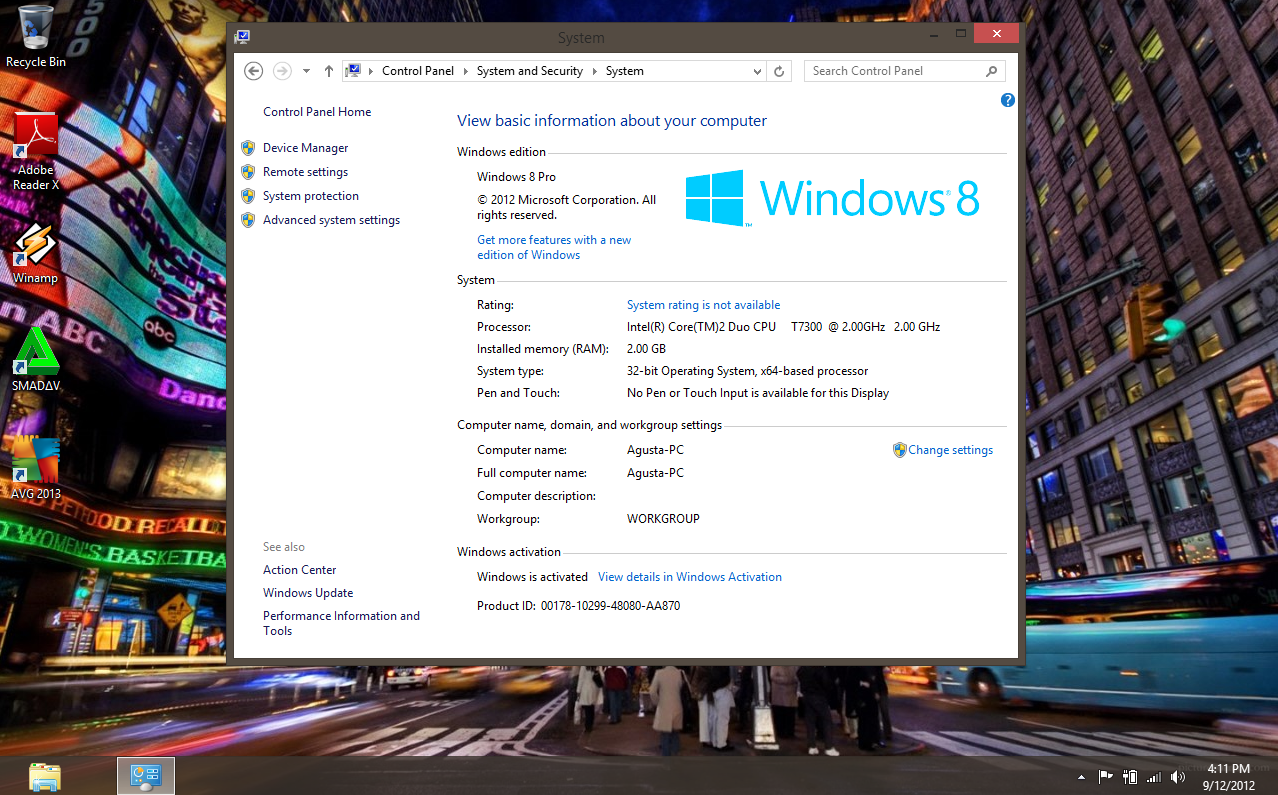Click the 32-bit Operating System text

747,371
